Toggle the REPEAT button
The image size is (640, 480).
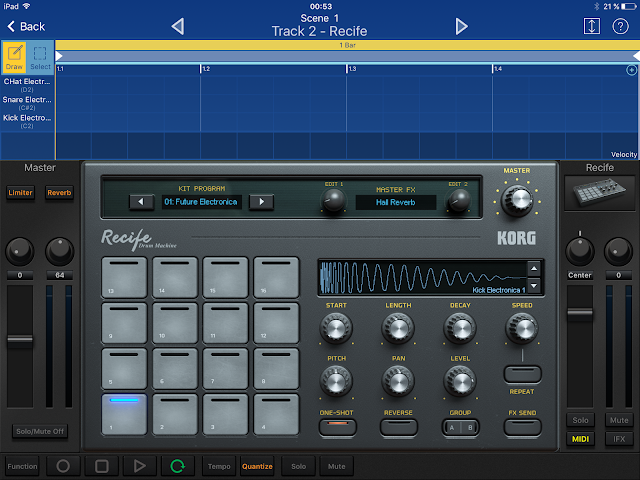pos(522,374)
